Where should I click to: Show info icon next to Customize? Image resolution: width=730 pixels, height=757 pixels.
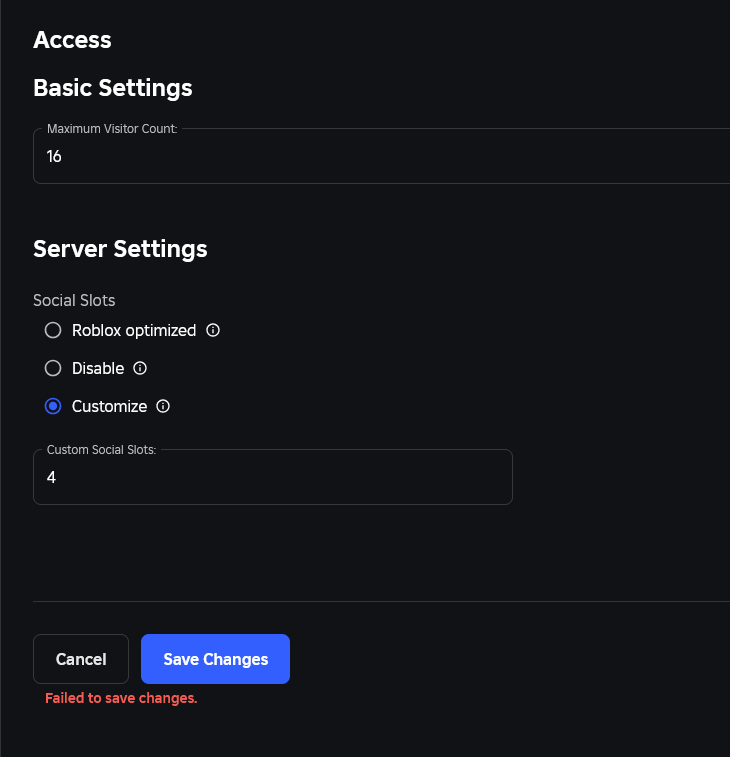[163, 406]
